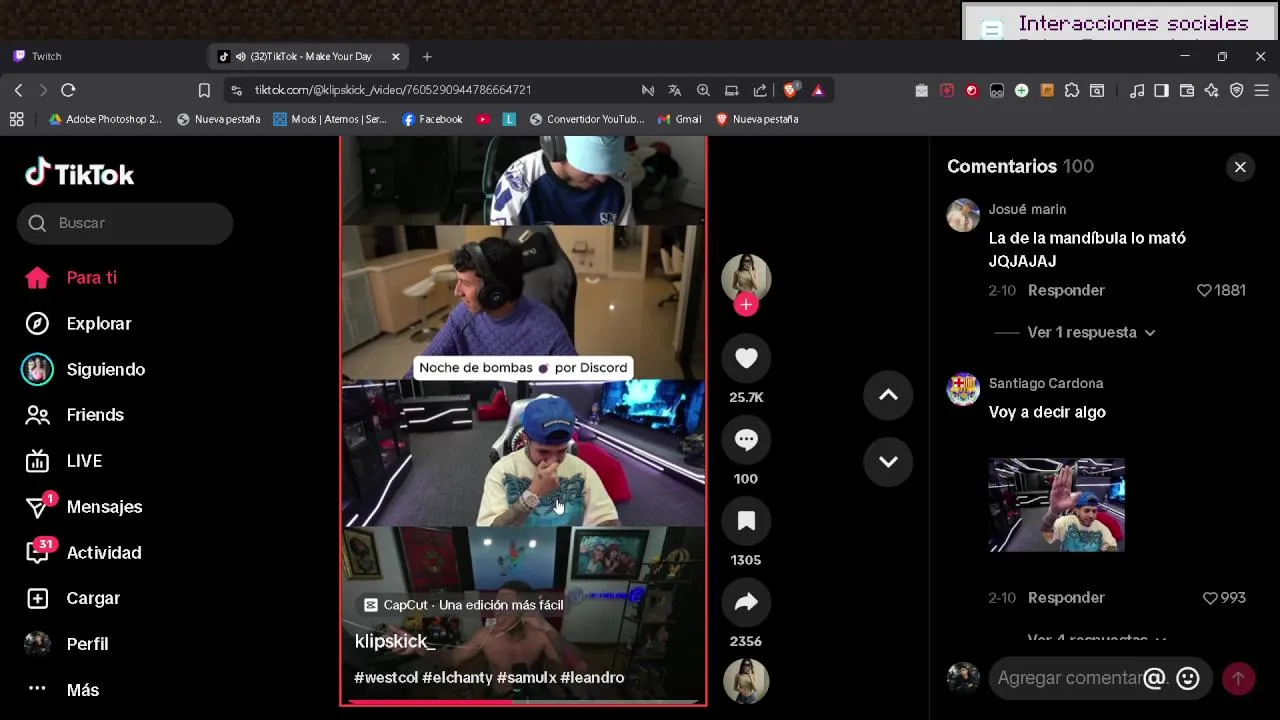Open the image in Santiago Cardona's comment
This screenshot has height=720, width=1280.
coord(1057,505)
